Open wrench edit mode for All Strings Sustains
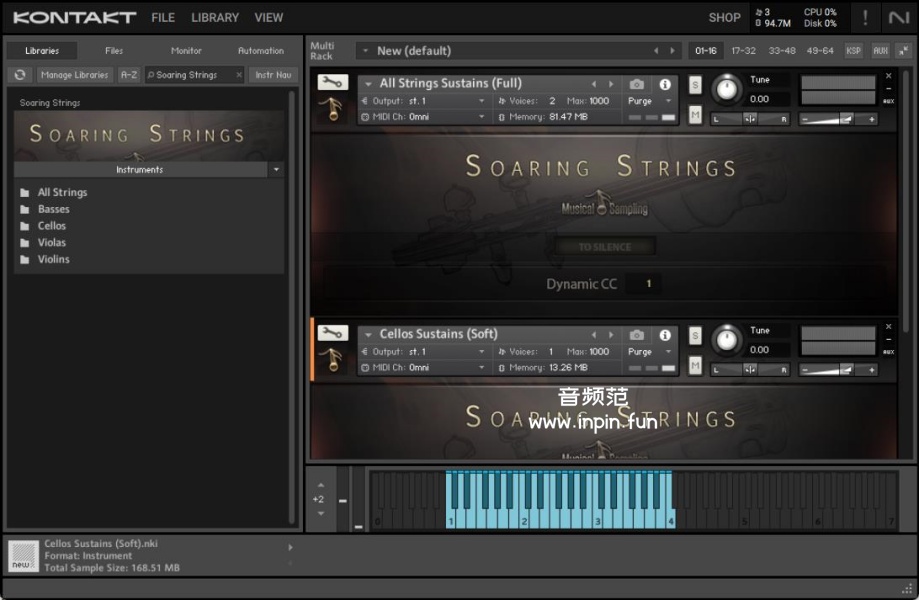 [x=332, y=83]
